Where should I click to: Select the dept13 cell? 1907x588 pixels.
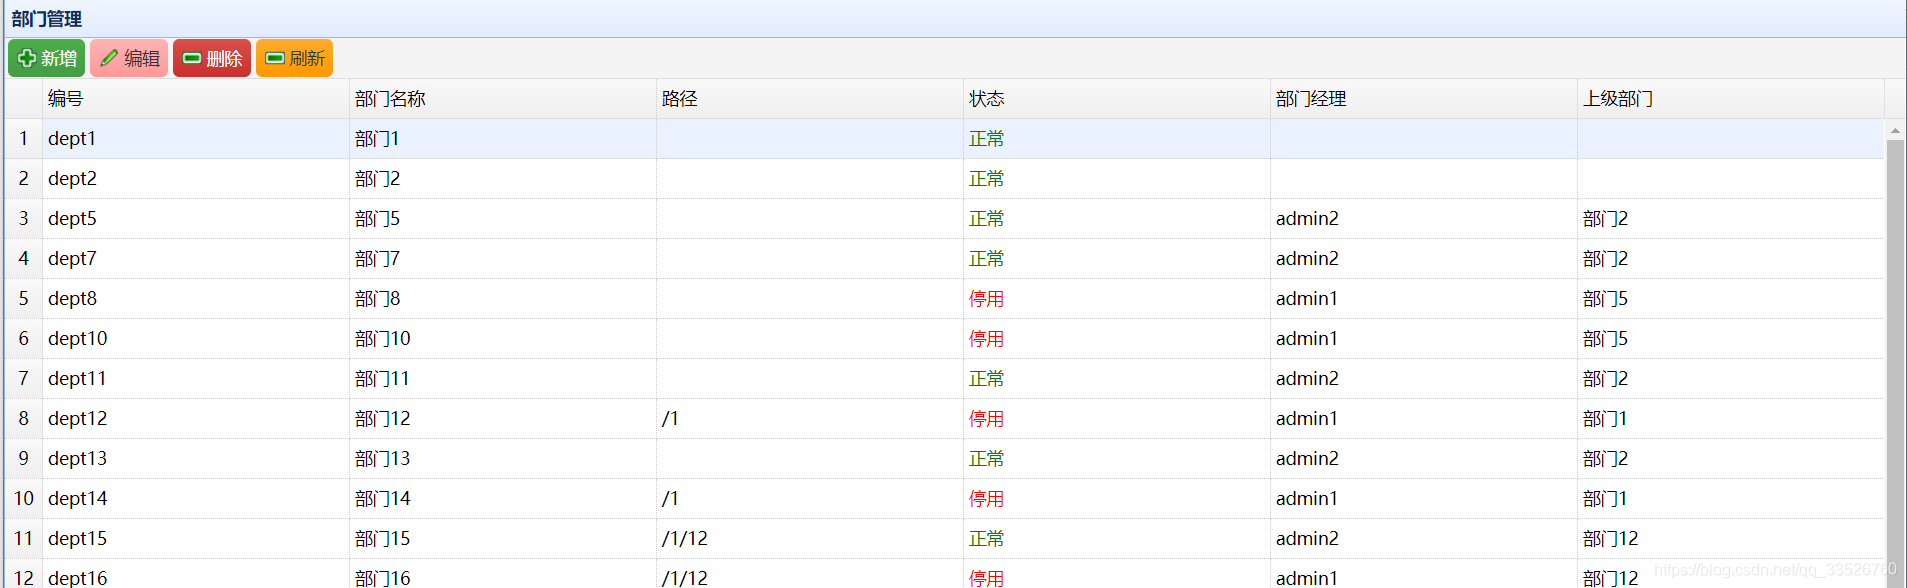[x=196, y=459]
